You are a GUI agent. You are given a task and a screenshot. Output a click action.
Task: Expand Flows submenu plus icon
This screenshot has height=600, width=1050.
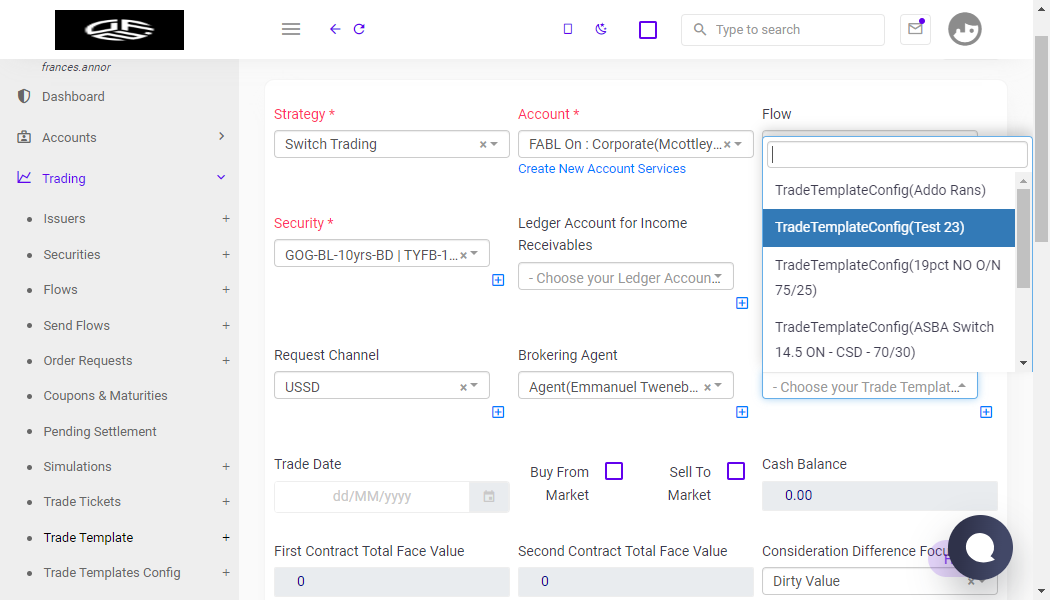click(x=226, y=289)
